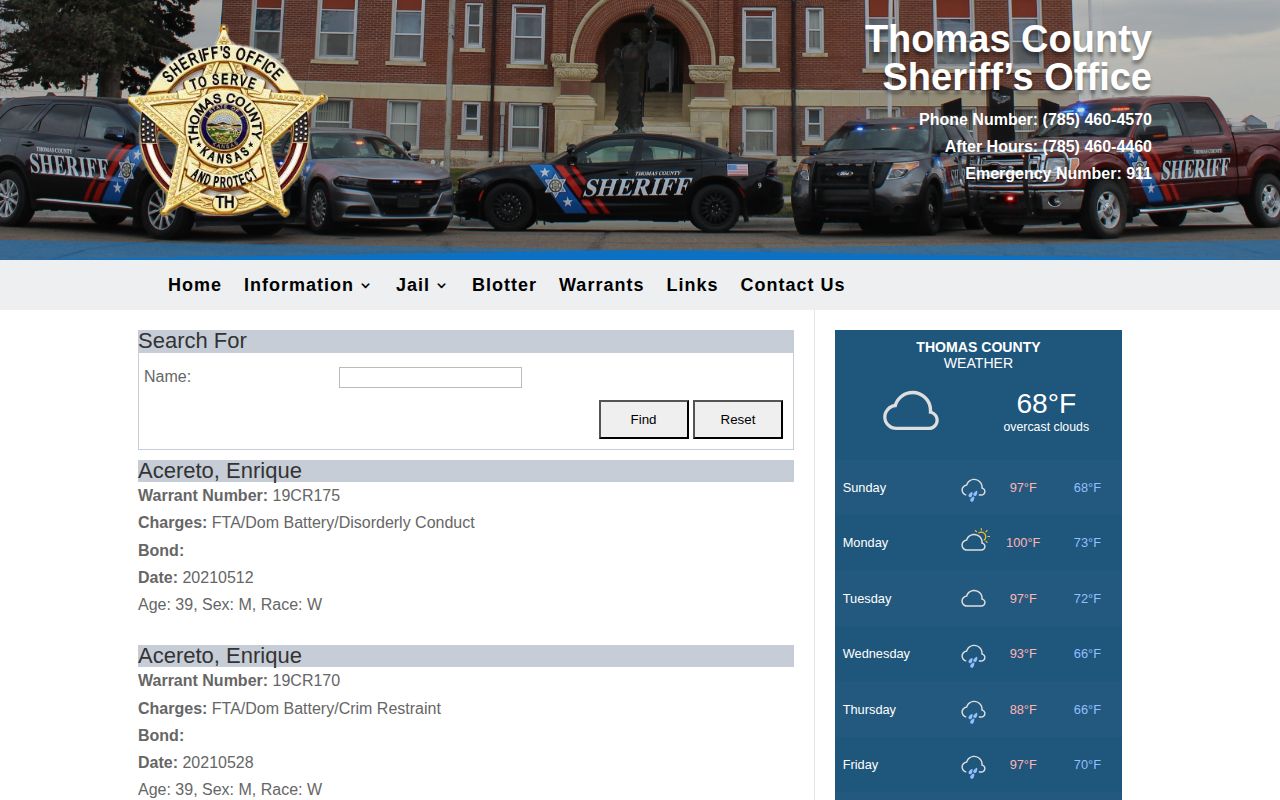Open the Links menu item
The width and height of the screenshot is (1280, 800).
pyautogui.click(x=692, y=285)
